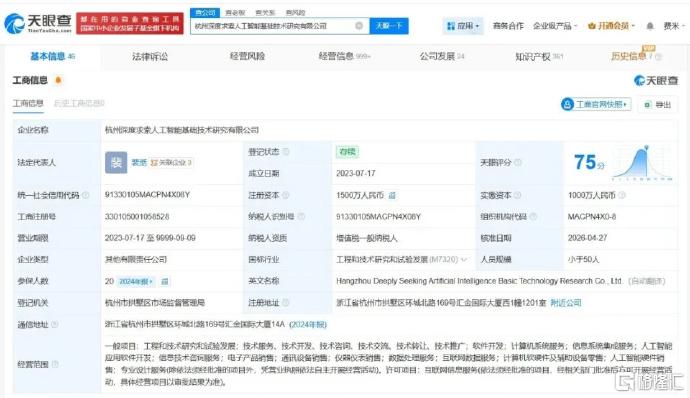
Task: Open the info icon beside 组织机构代码
Action: pyautogui.click(x=533, y=217)
